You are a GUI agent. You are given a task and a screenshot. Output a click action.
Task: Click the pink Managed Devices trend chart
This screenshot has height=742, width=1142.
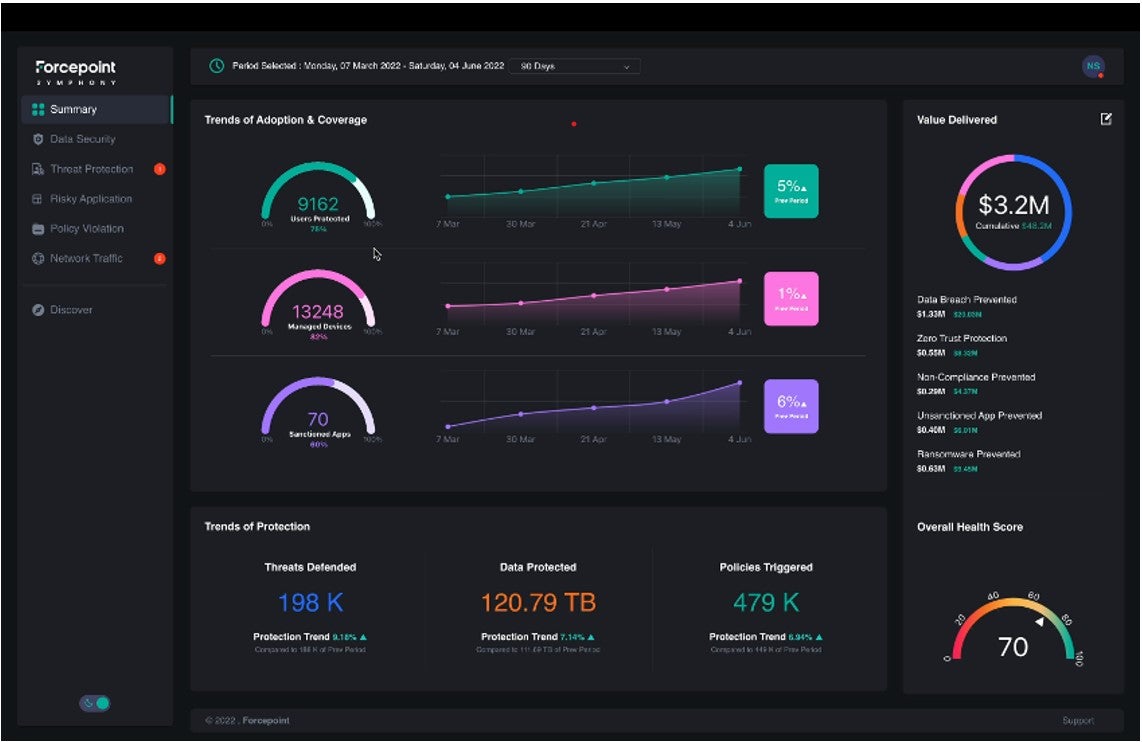[x=594, y=299]
